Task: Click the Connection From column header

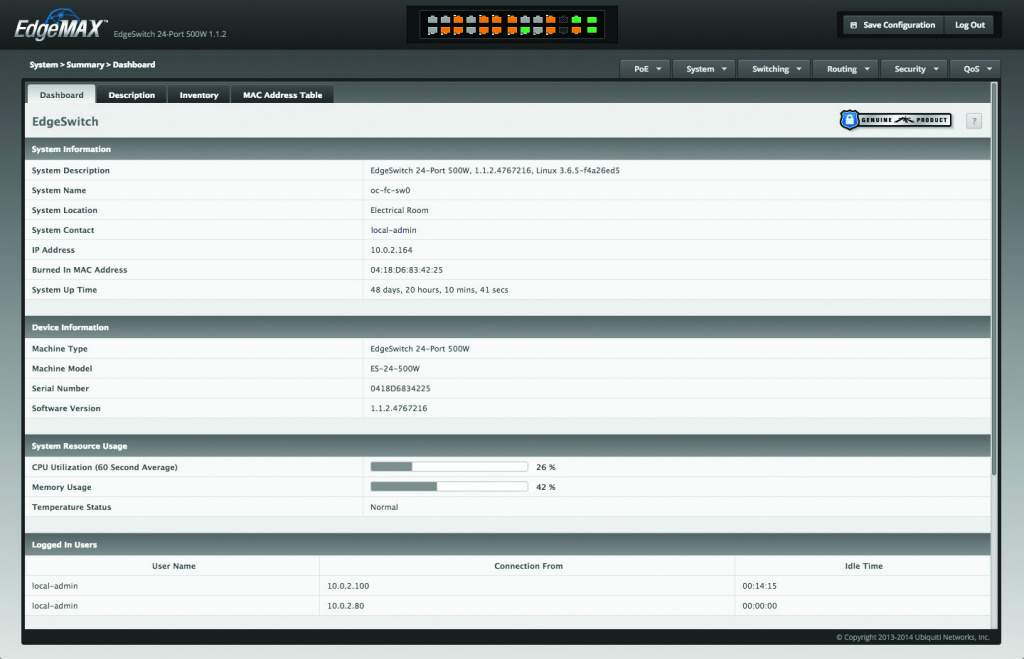Action: 528,566
